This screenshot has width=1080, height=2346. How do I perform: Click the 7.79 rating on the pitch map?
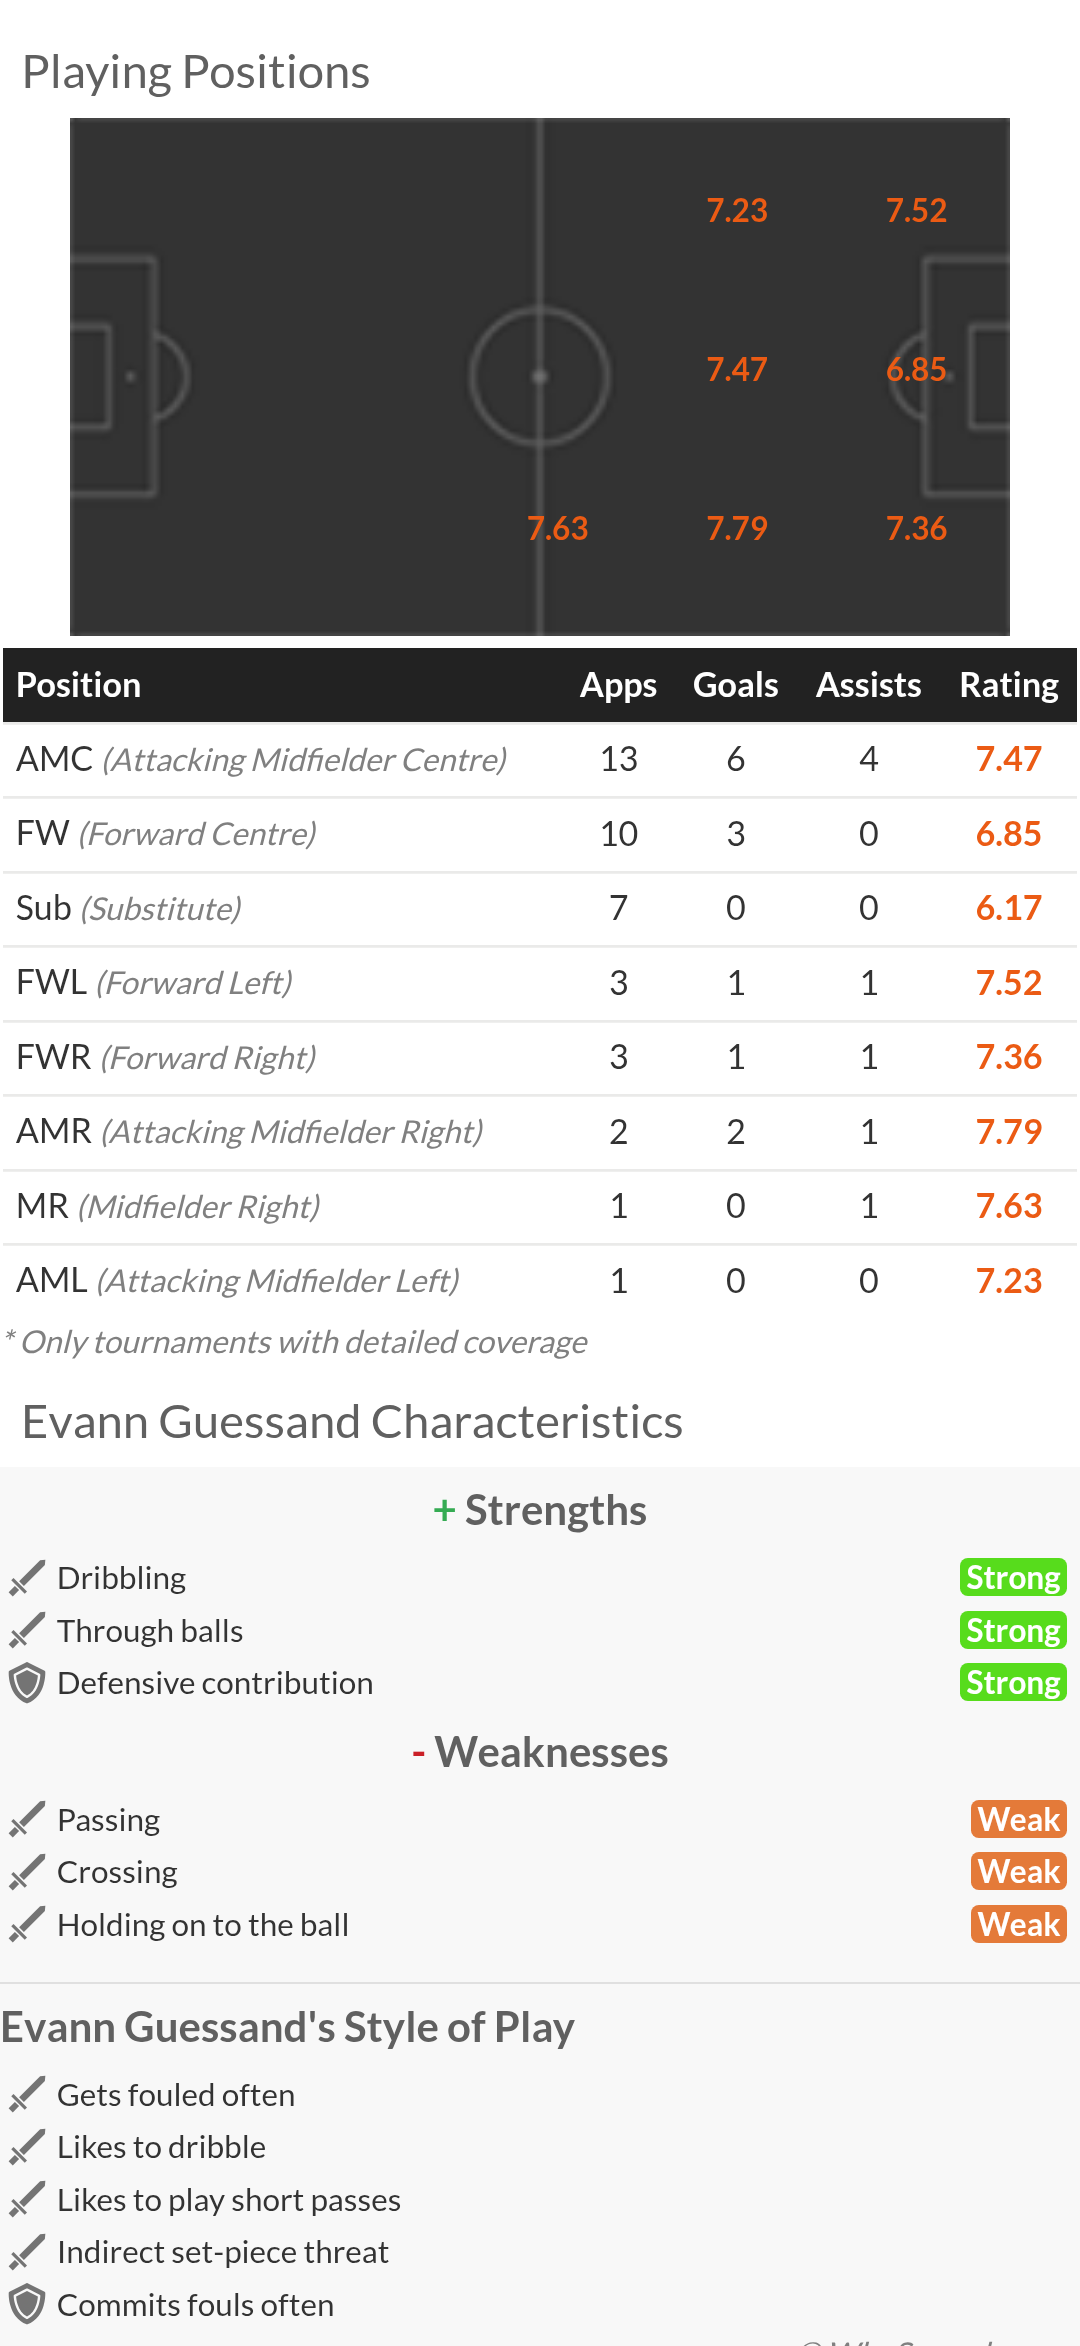[737, 528]
